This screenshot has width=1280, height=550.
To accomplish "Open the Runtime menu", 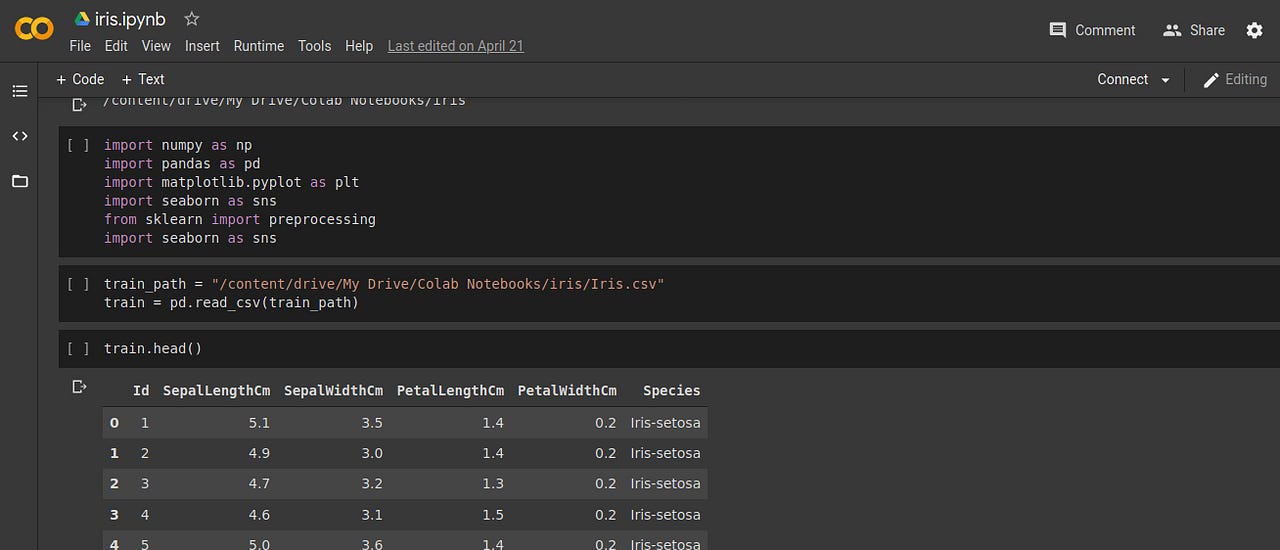I will 259,46.
